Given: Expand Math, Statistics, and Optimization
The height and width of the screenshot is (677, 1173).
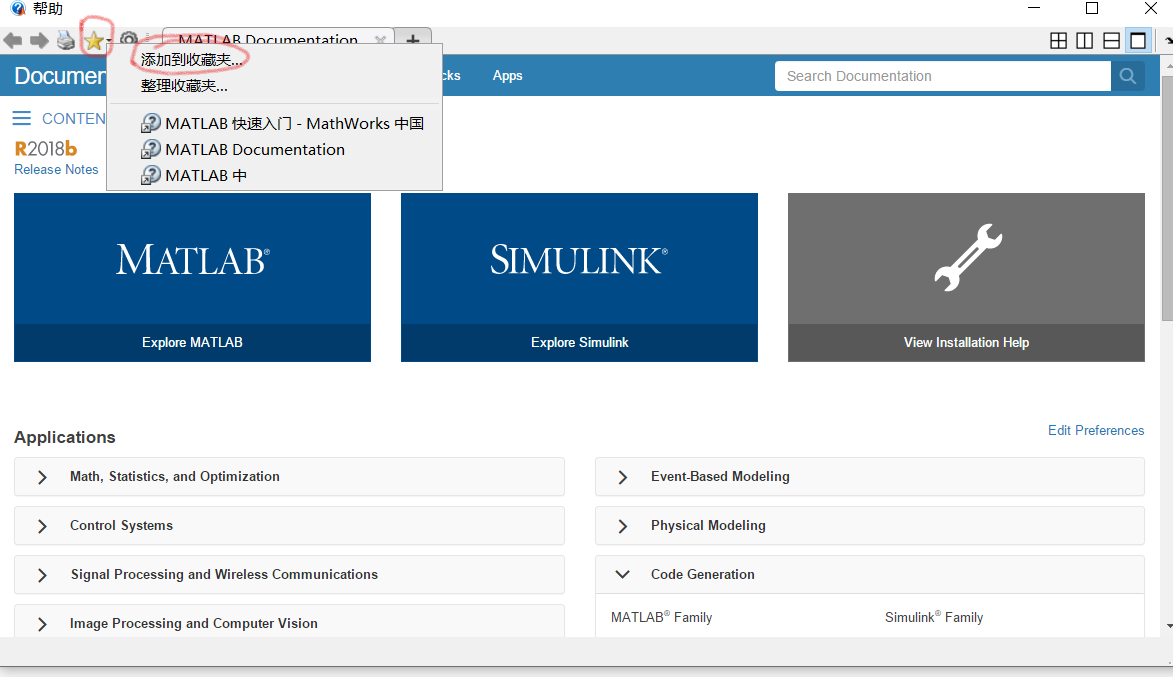Looking at the screenshot, I should pyautogui.click(x=289, y=477).
